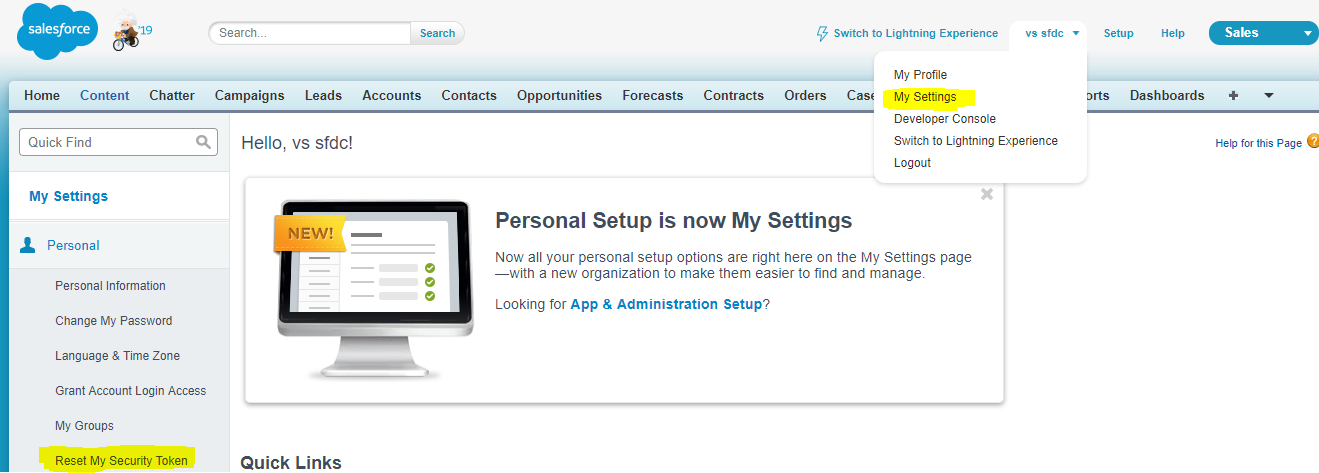Collapse the vs sfdc user menu
The image size is (1319, 473).
[1052, 33]
